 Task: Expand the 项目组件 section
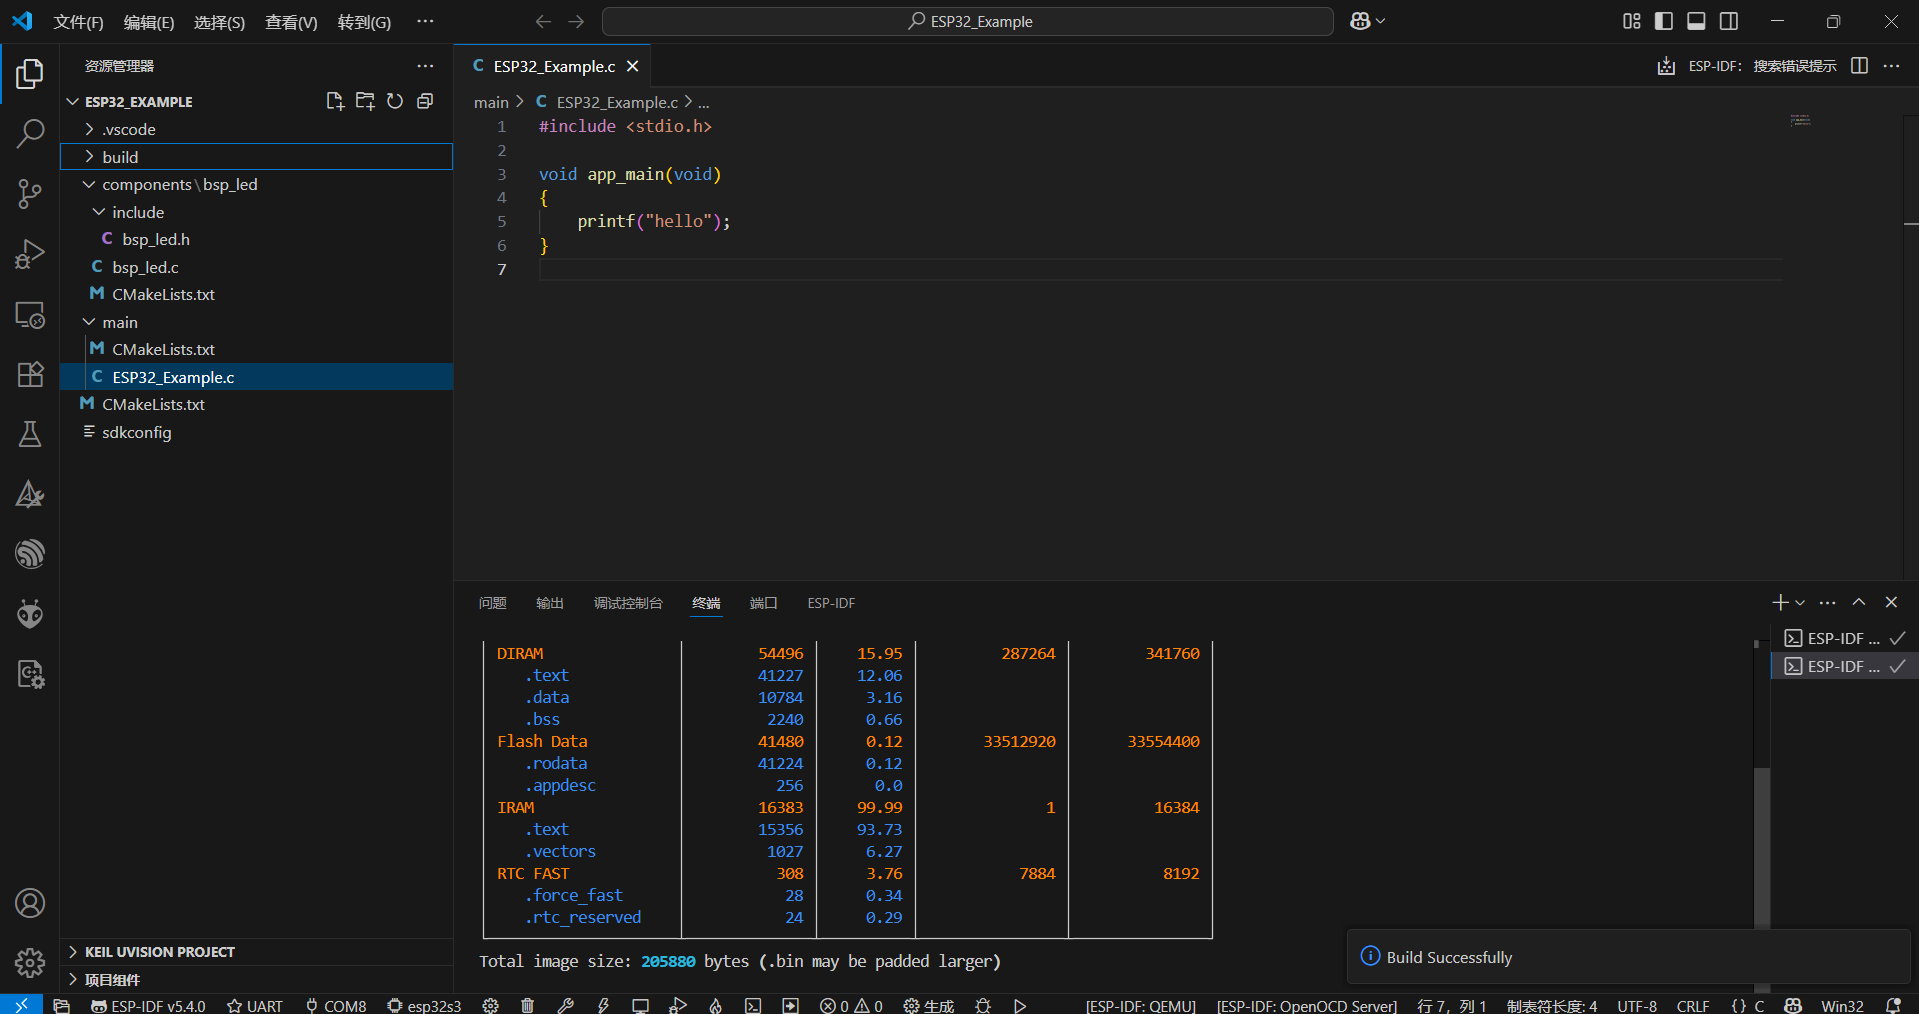coord(256,980)
